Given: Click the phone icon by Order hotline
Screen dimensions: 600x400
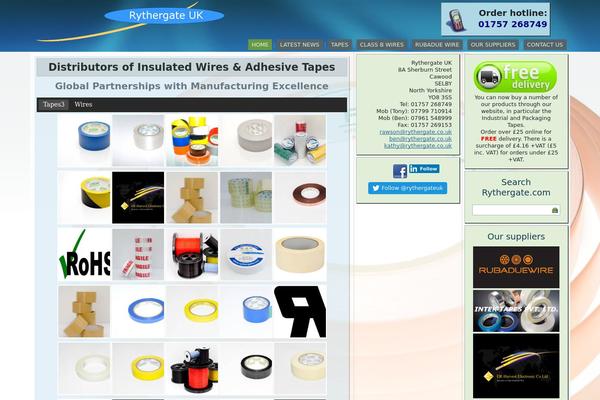Looking at the screenshot, I should (456, 20).
